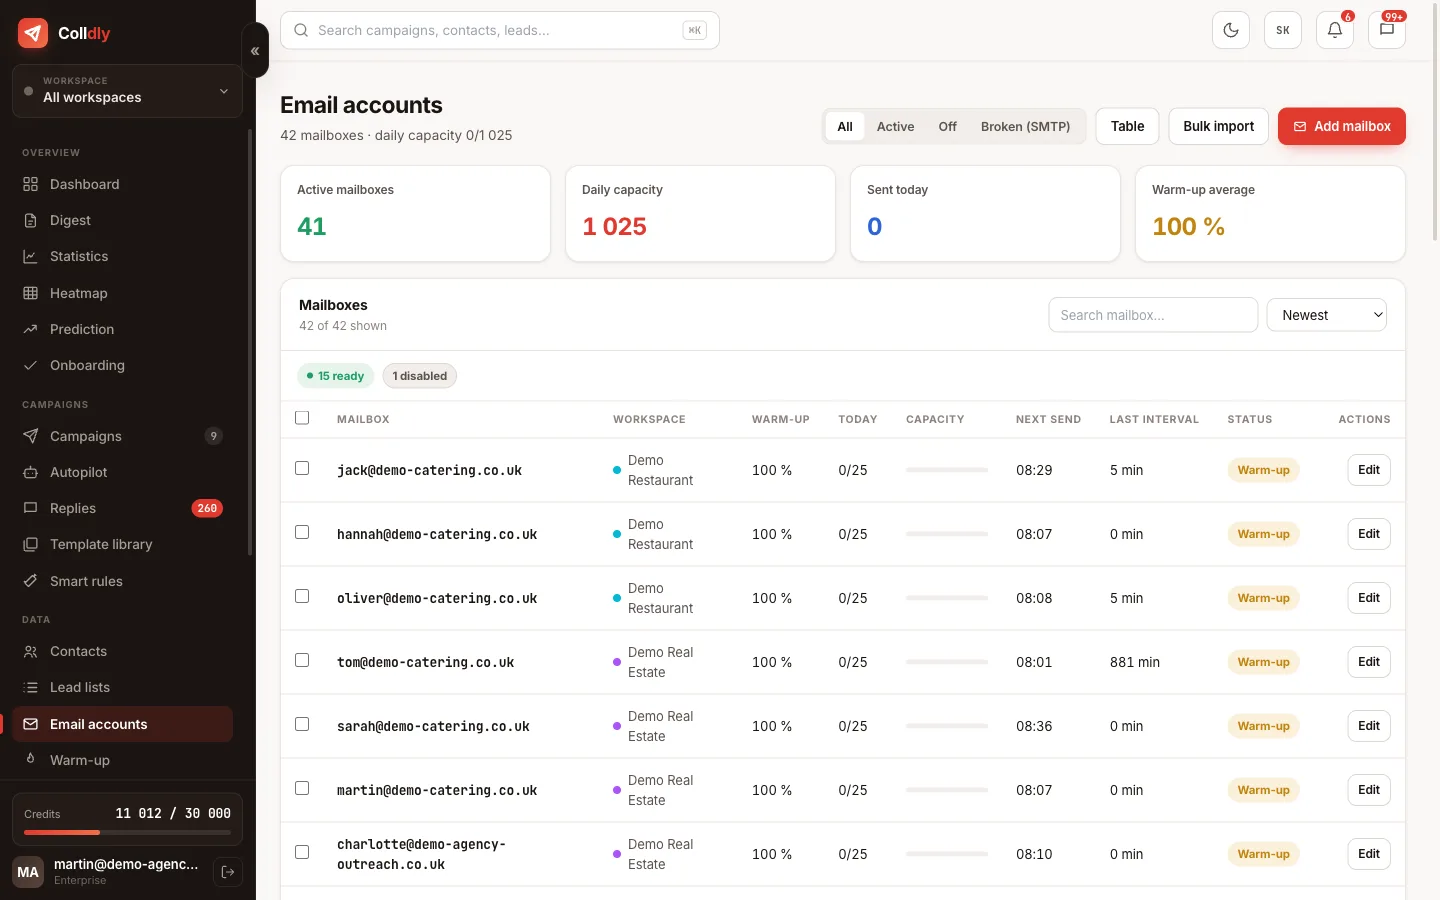Check the jack@demo-catering.co.uk mailbox row
Viewport: 1440px width, 900px height.
pos(302,468)
